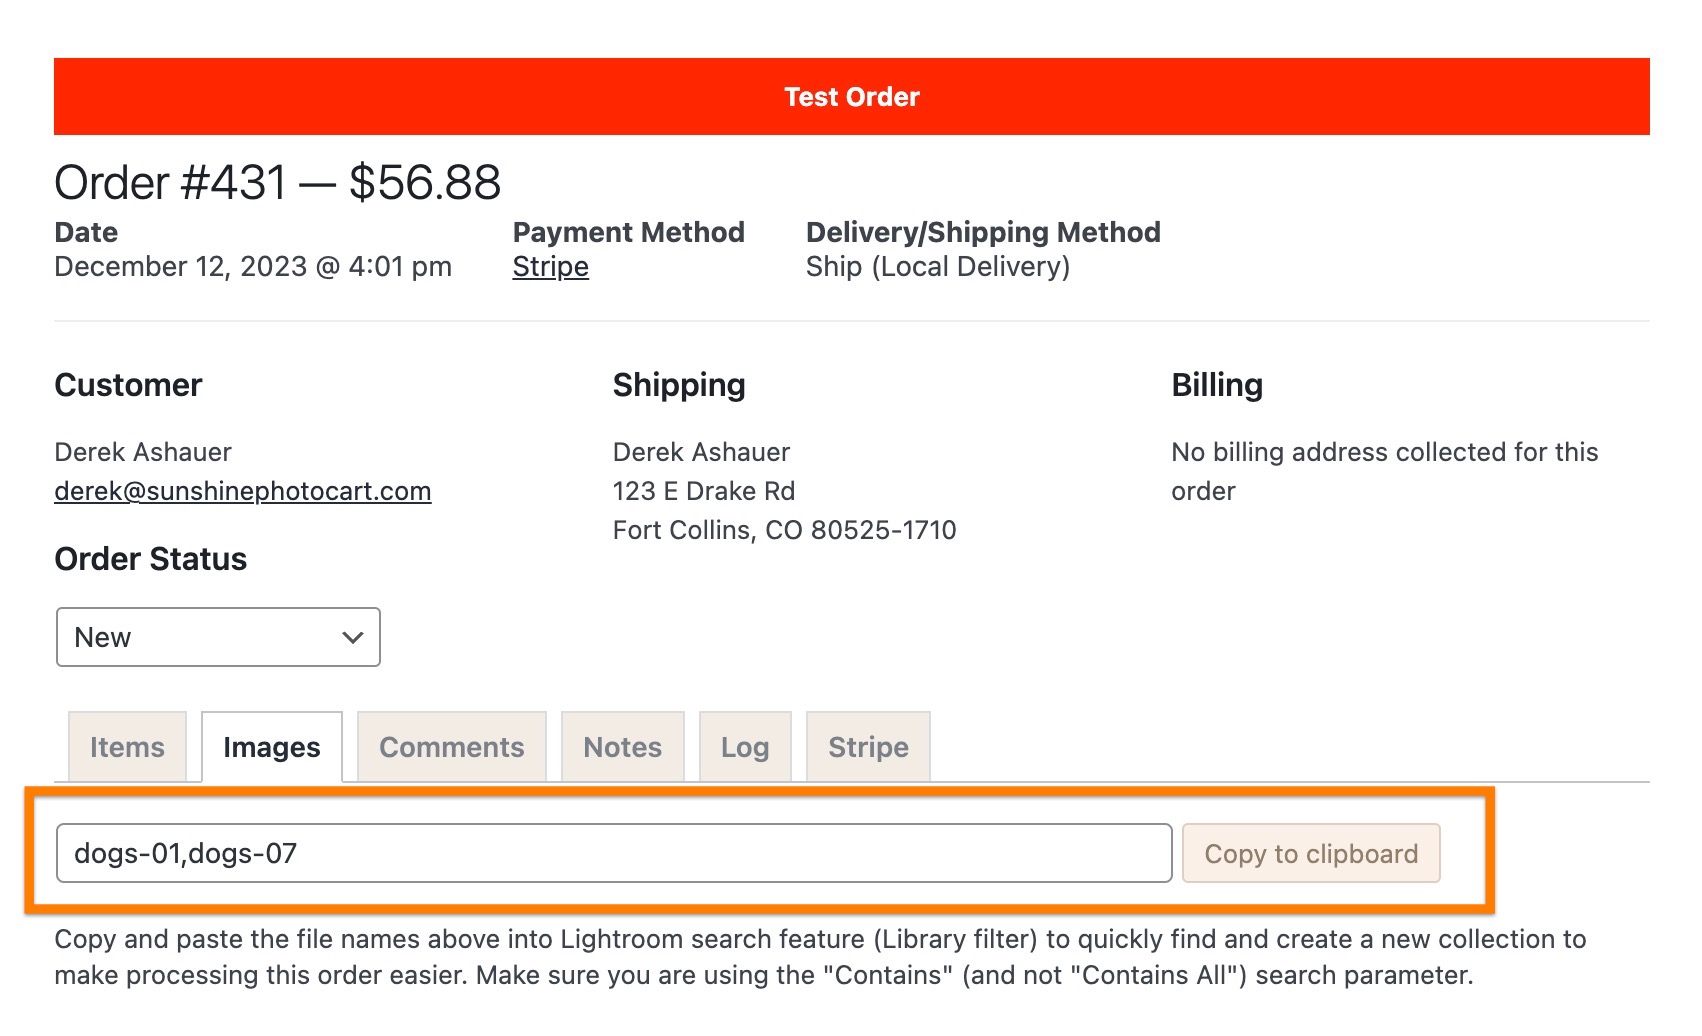View the Log tab
Screen dimensions: 1702x1036
tap(745, 747)
